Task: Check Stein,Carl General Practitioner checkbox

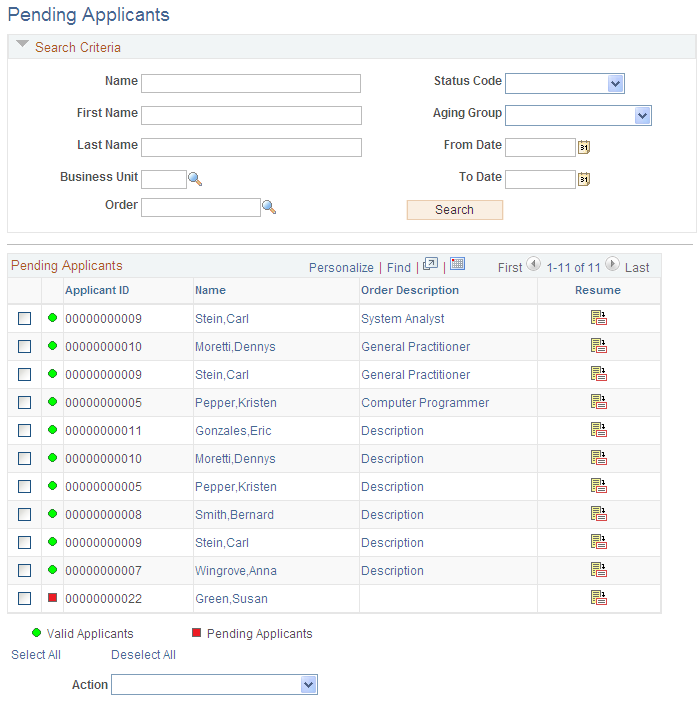Action: click(24, 375)
